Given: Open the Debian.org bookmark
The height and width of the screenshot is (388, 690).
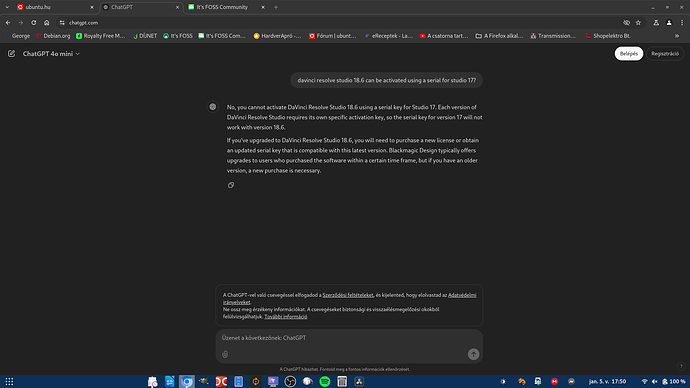Looking at the screenshot, I should tap(53, 36).
